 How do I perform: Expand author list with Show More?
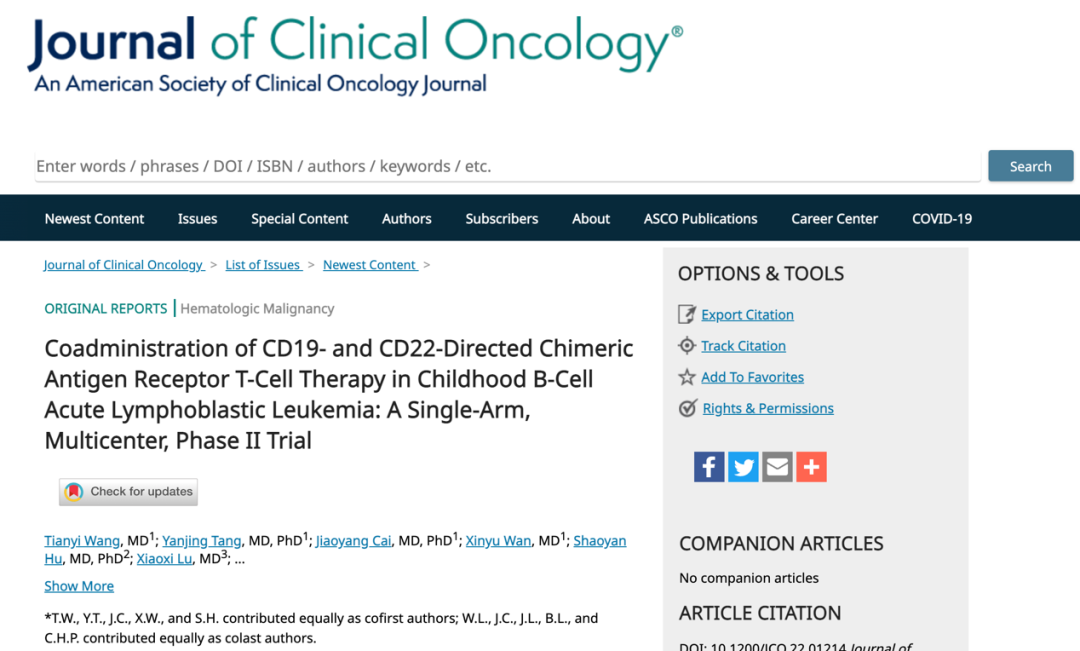tap(79, 586)
